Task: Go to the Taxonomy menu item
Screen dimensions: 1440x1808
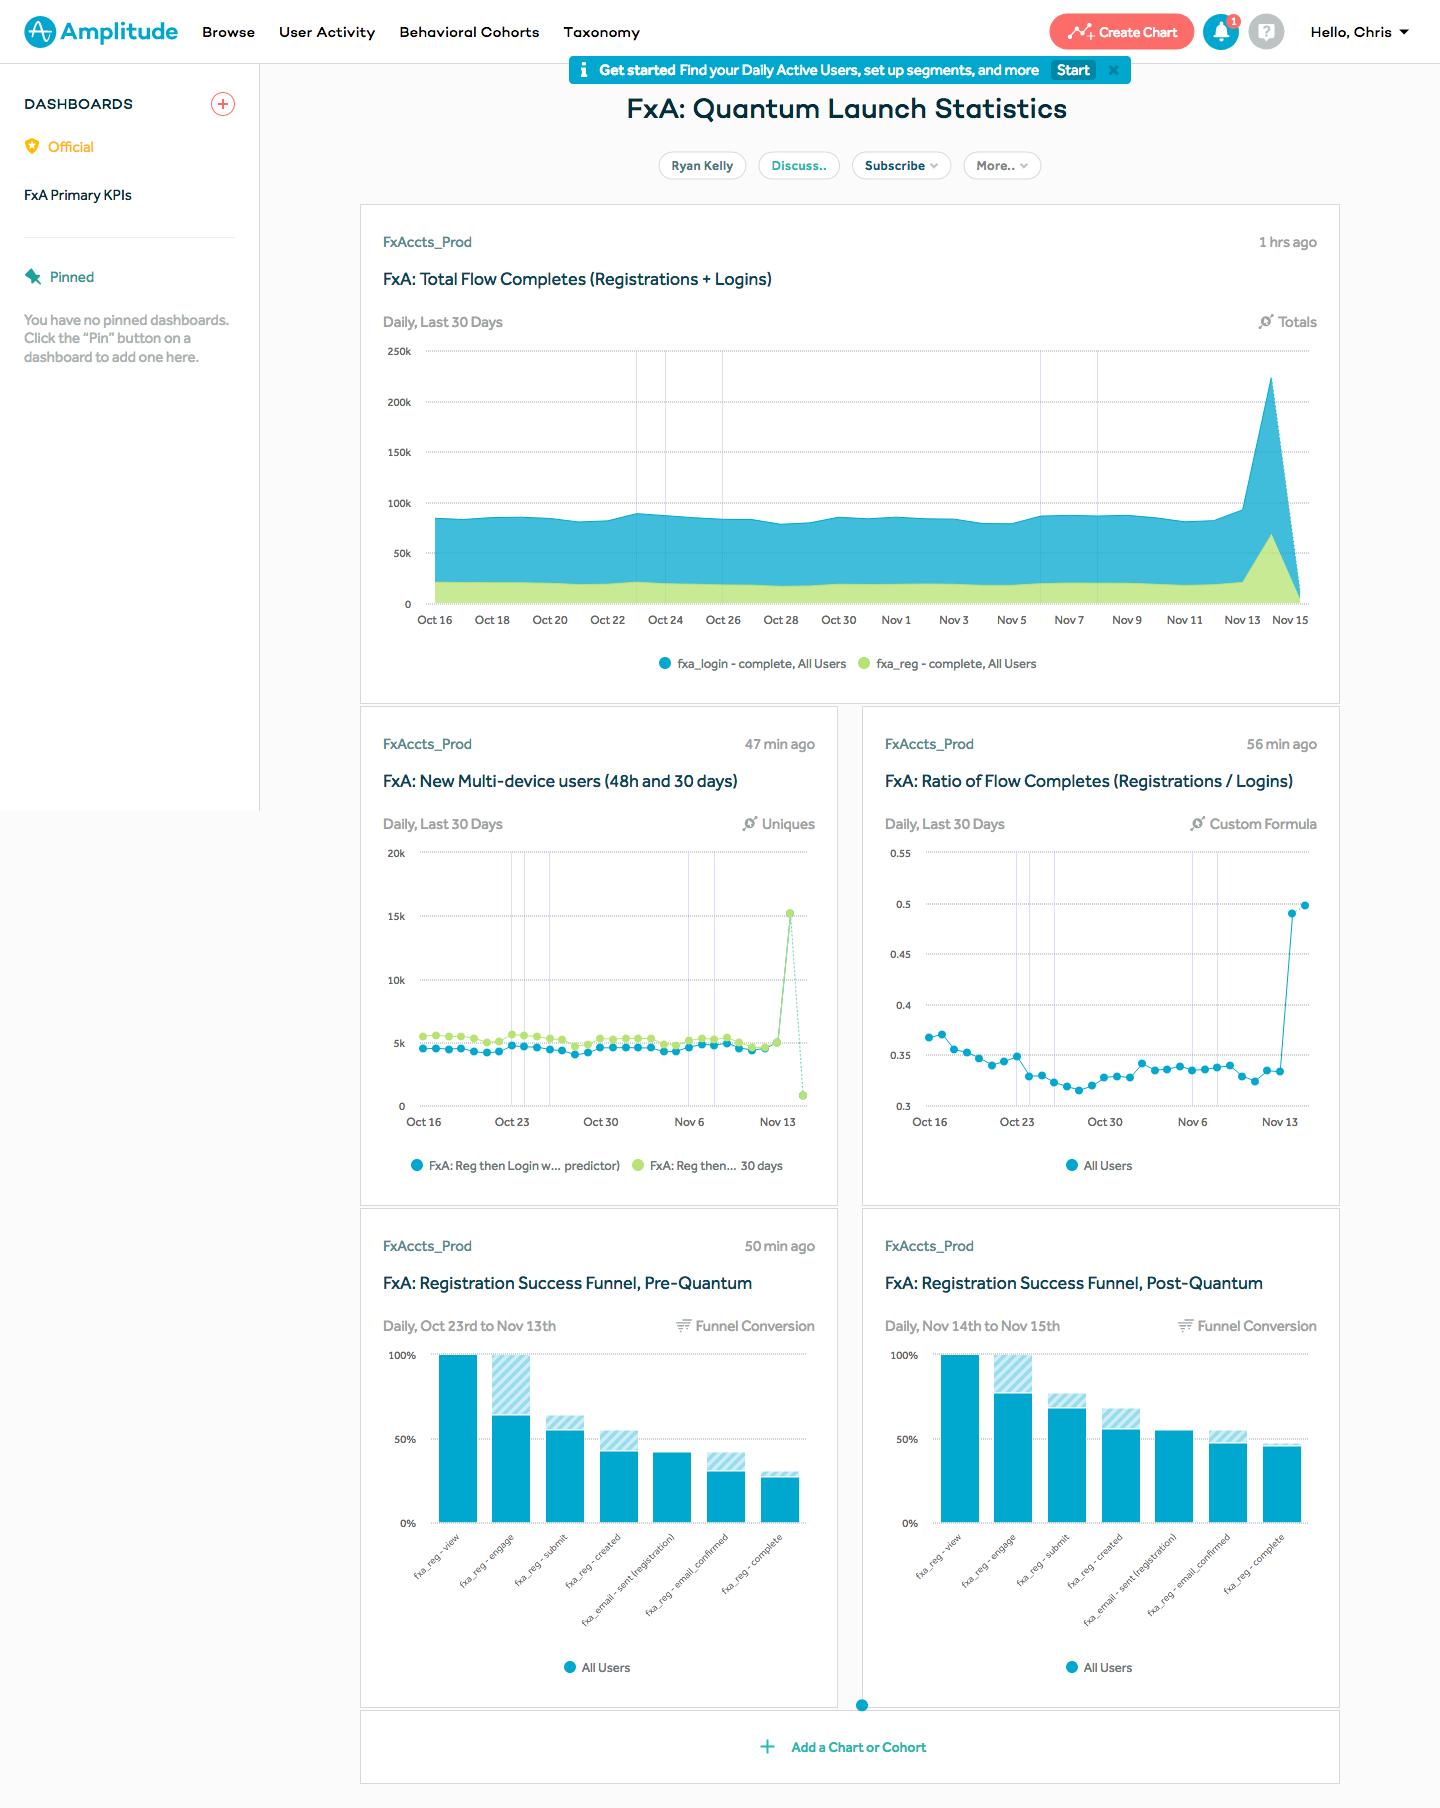Action: (x=601, y=32)
